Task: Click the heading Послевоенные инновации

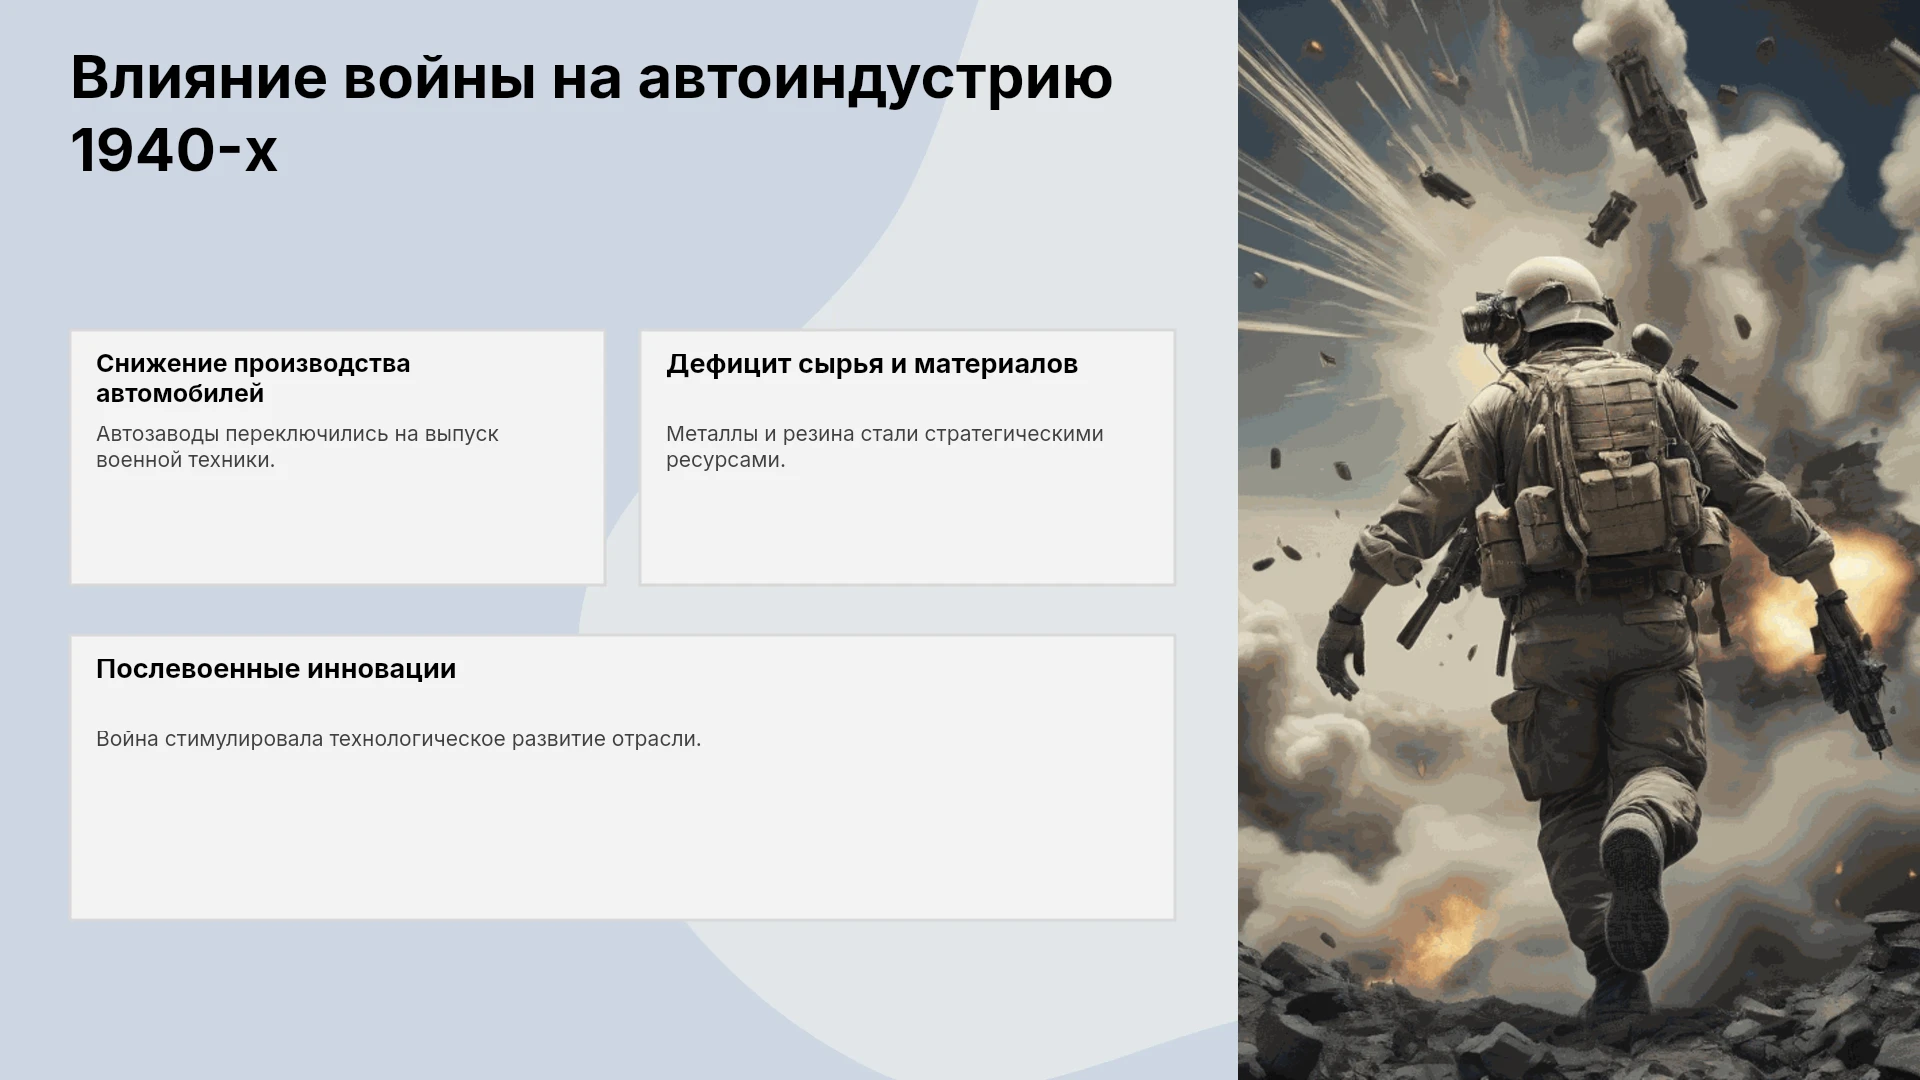Action: click(276, 669)
